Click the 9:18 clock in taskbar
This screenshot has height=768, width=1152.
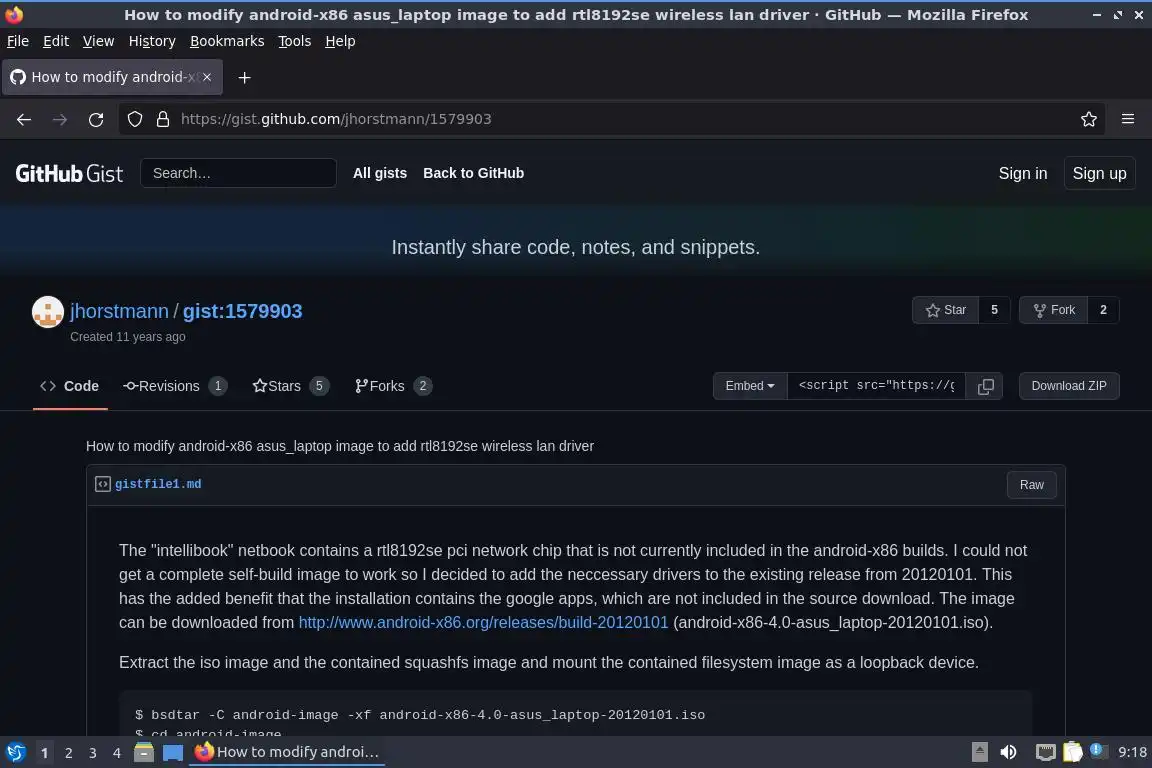[1132, 753]
